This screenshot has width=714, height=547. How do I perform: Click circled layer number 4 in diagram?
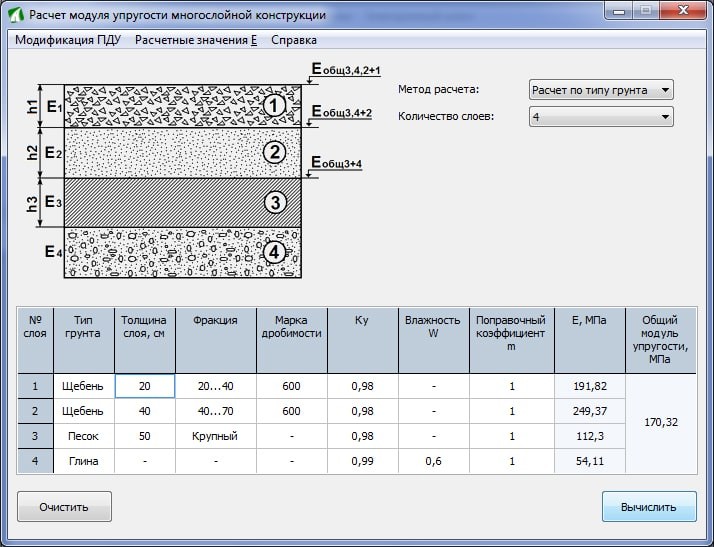coord(274,252)
